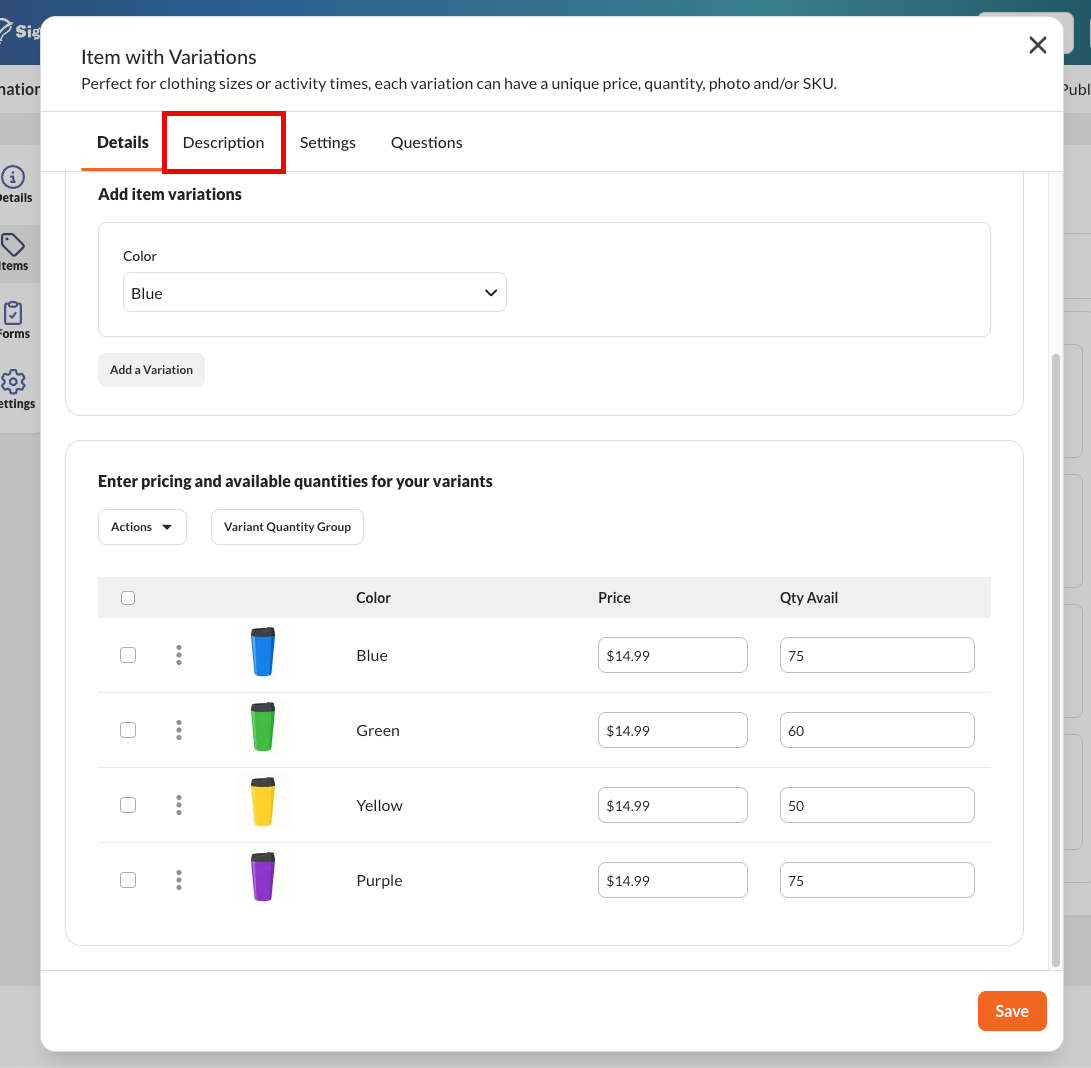Click the Variant Quantity Group button
Screen dimensions: 1091x1068
click(287, 527)
